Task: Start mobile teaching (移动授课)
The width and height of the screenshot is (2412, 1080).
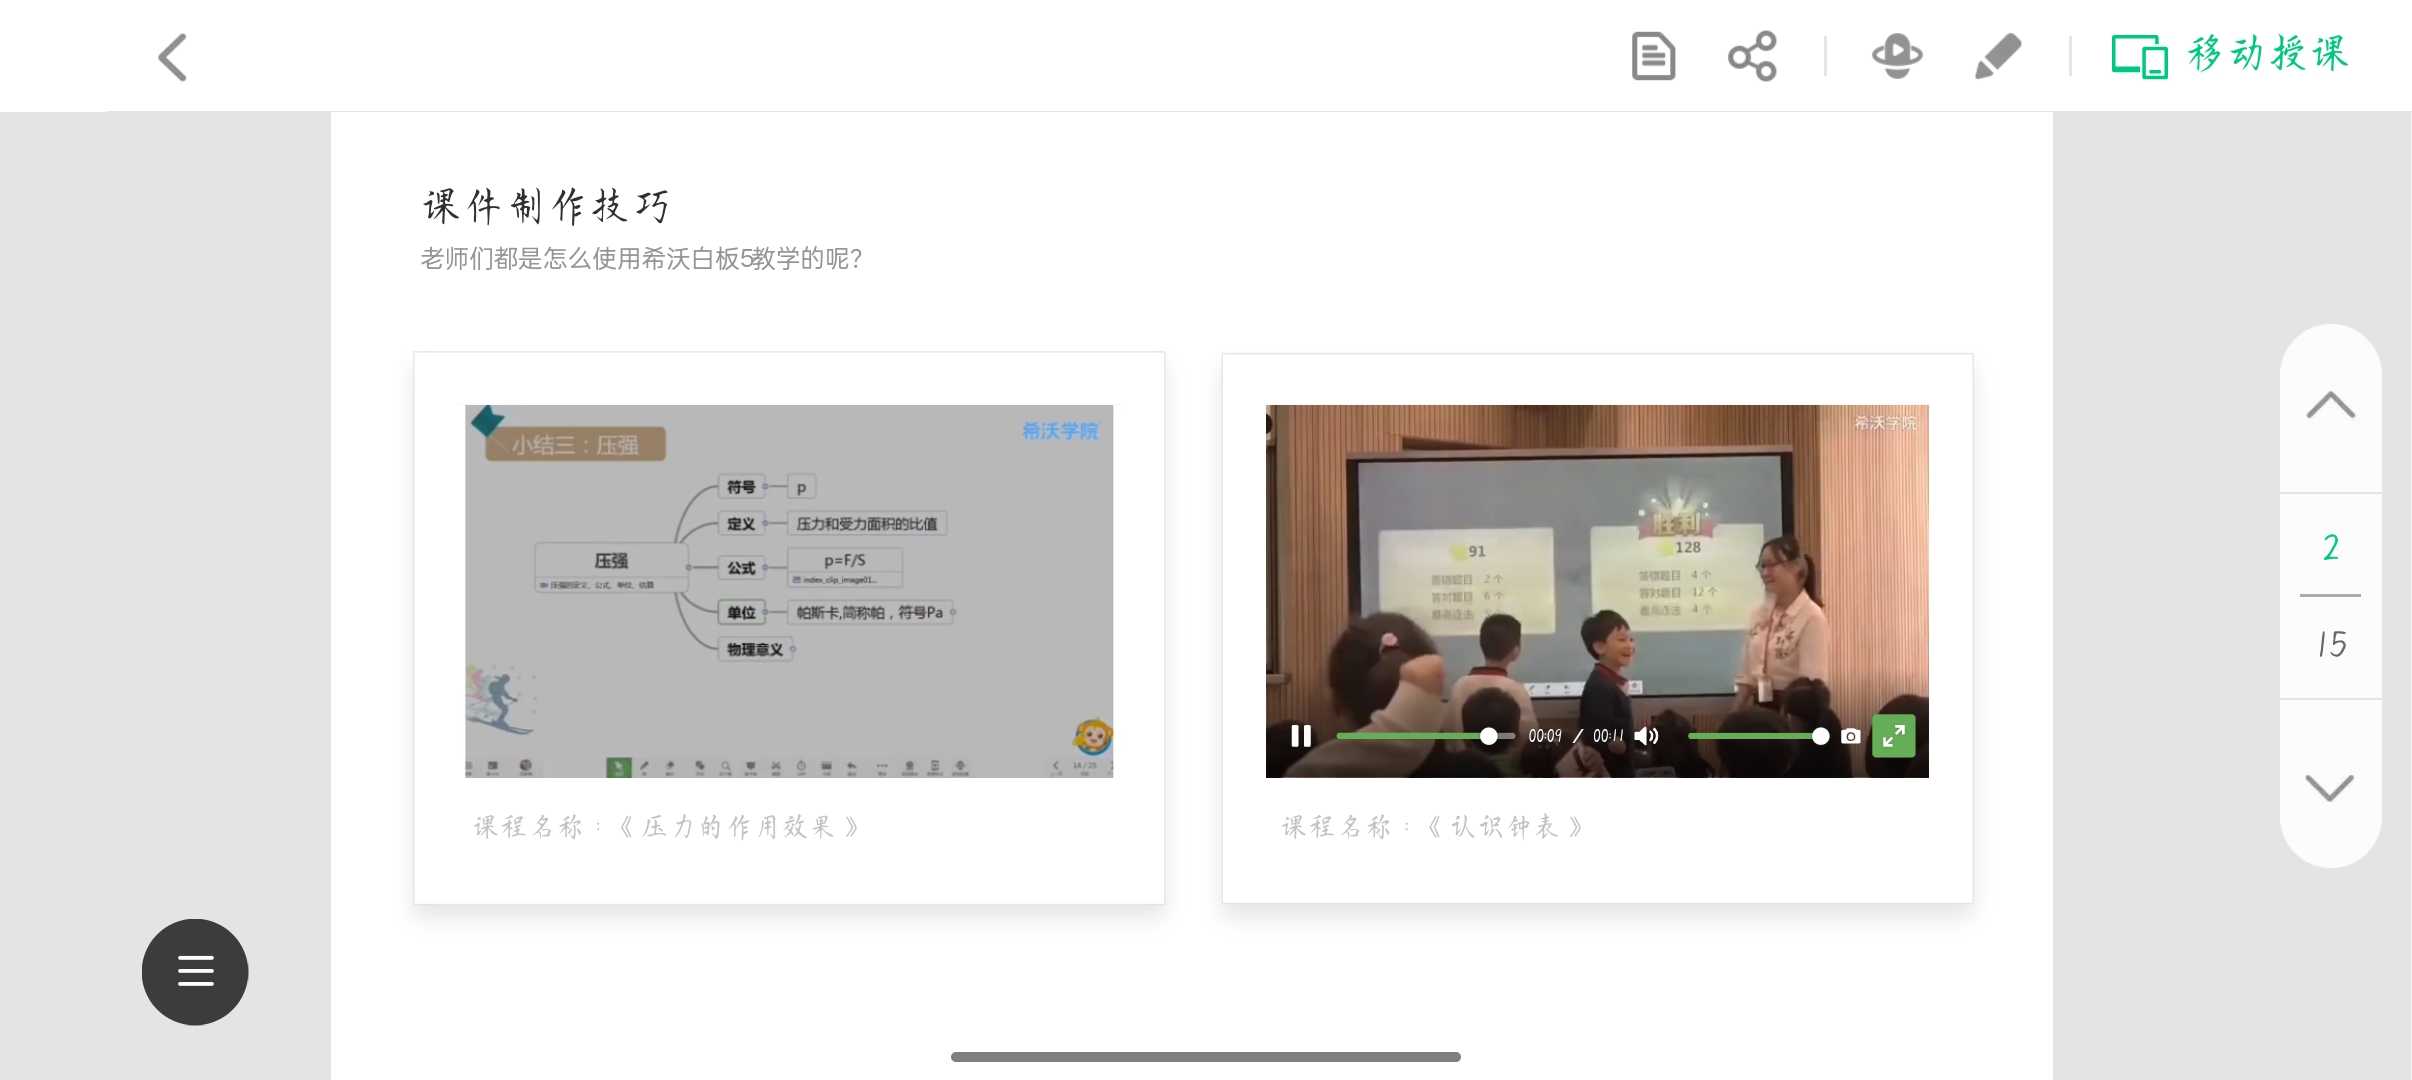Action: 2230,55
